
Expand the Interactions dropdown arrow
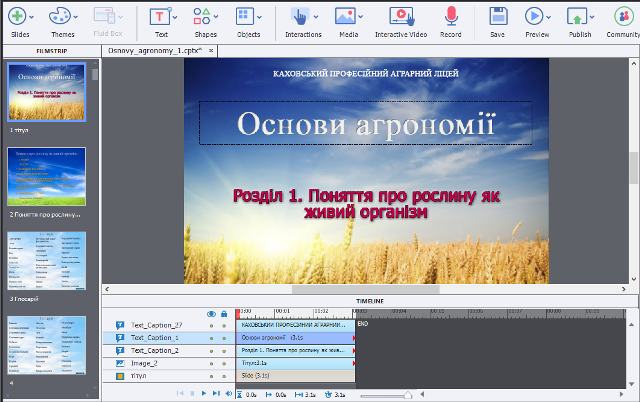316,17
